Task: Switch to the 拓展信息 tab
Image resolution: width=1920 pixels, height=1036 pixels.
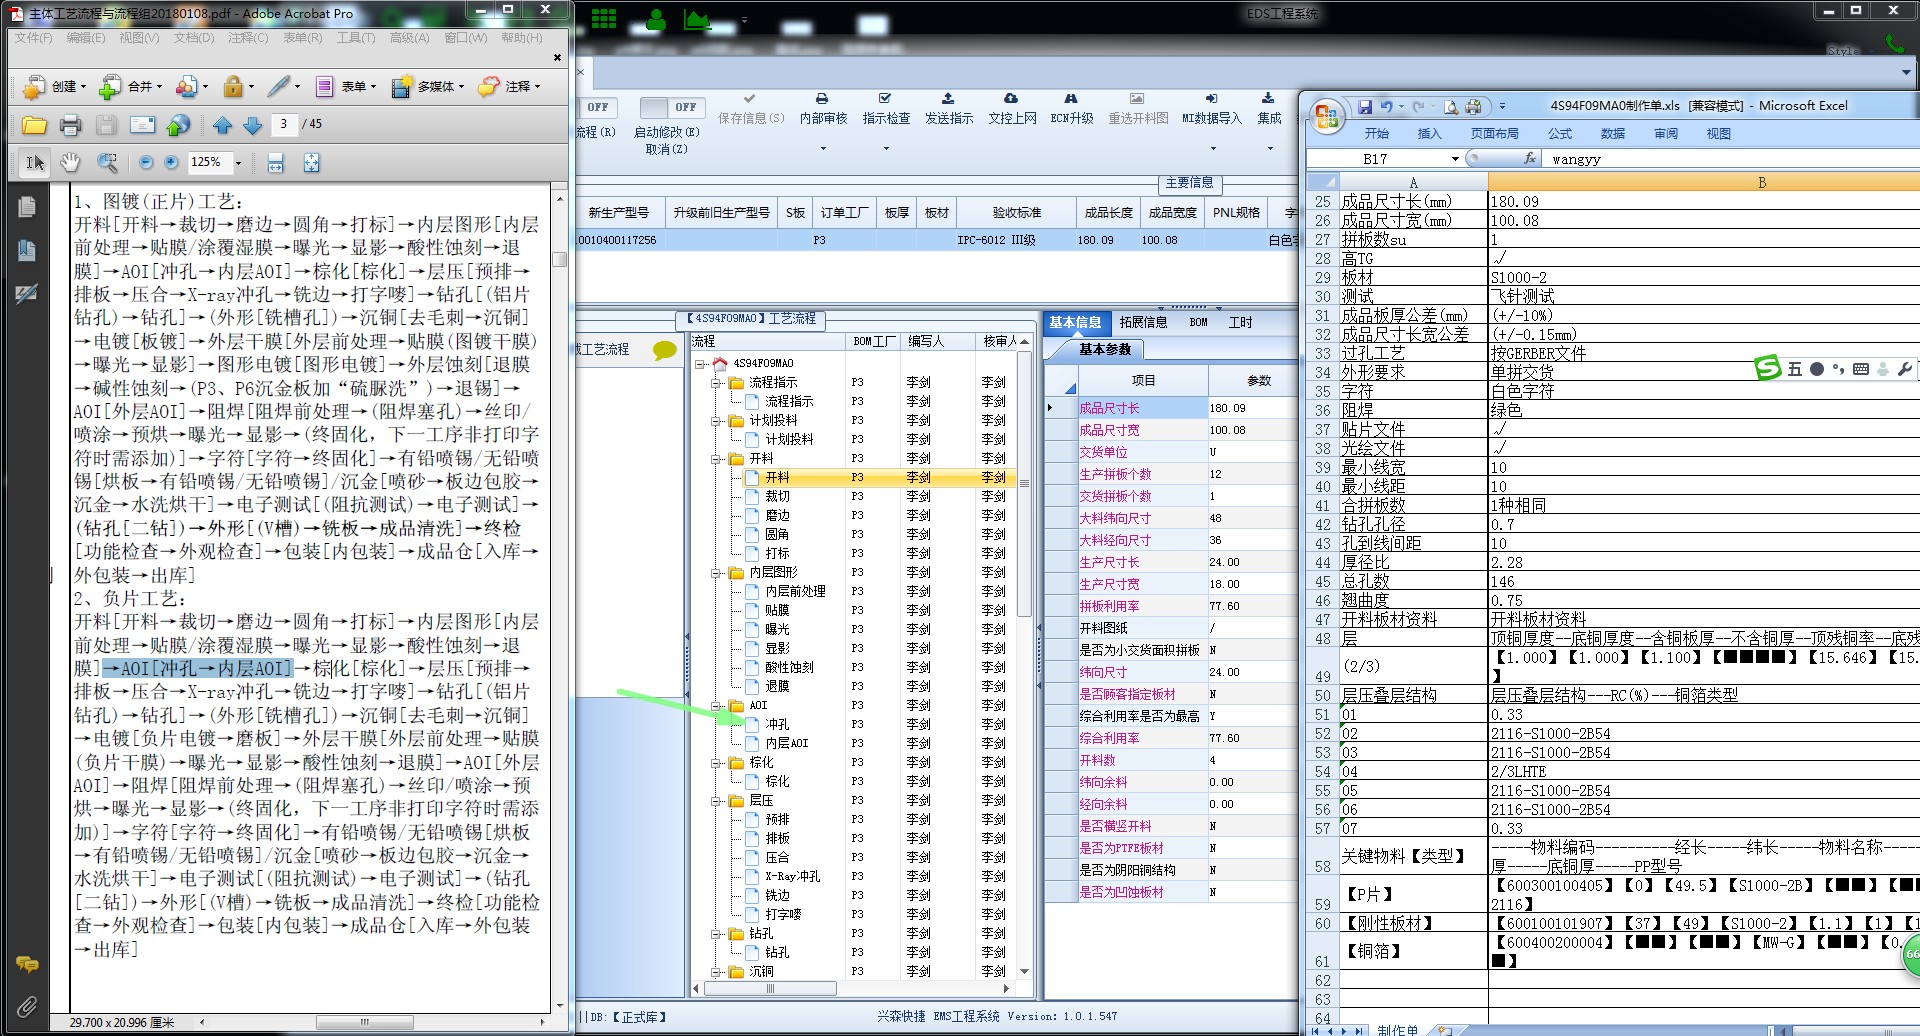Action: pyautogui.click(x=1143, y=322)
